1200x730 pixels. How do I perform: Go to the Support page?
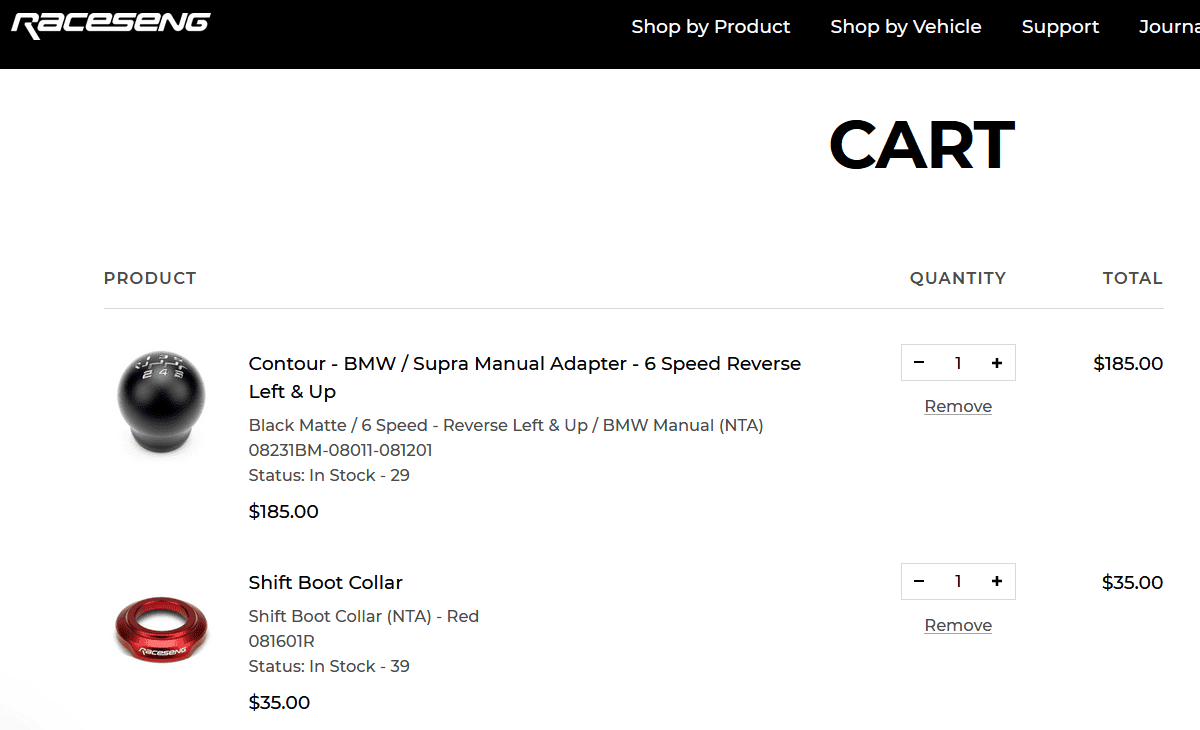pos(1060,27)
